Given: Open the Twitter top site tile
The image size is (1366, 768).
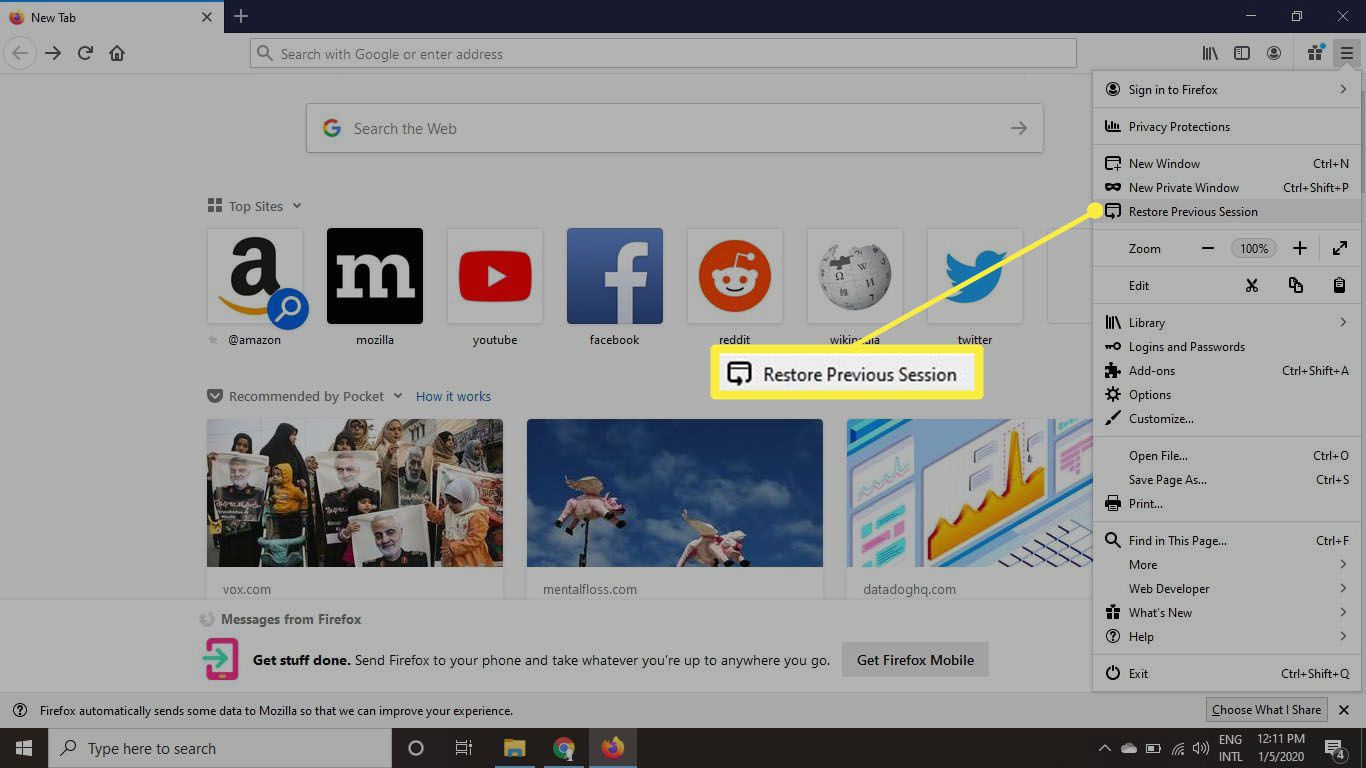Looking at the screenshot, I should point(975,276).
